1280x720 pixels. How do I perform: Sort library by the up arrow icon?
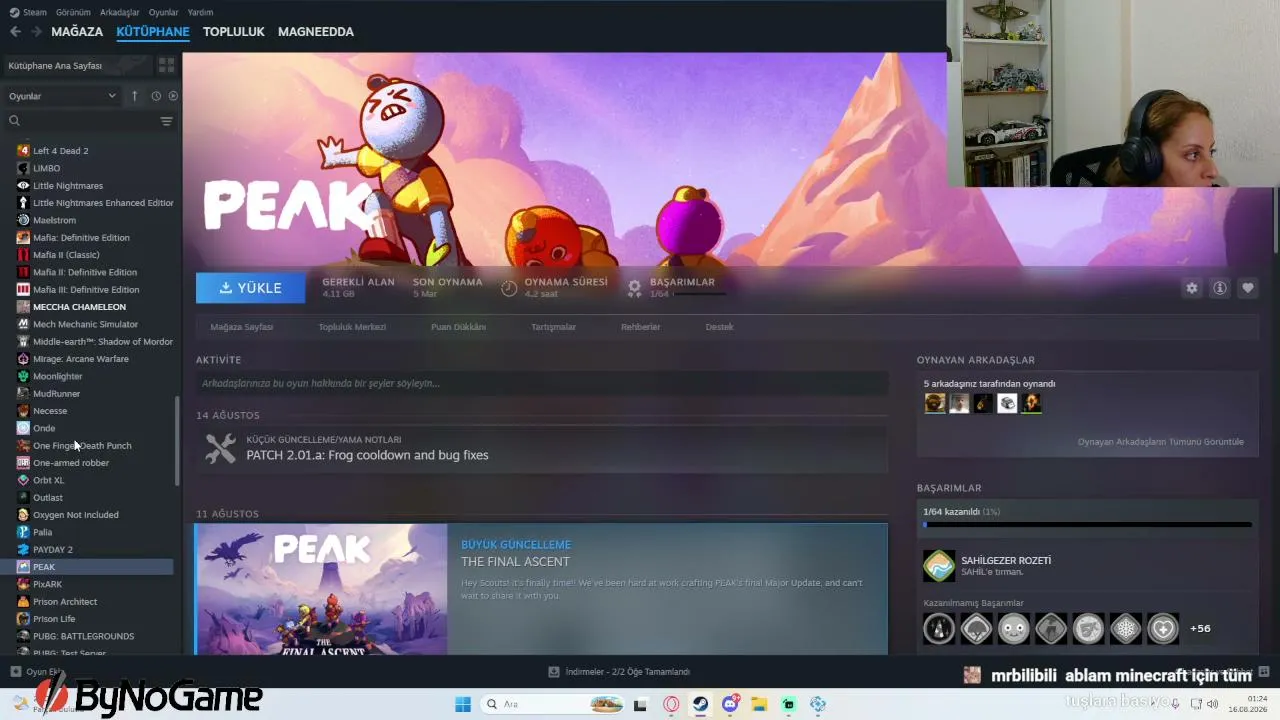(x=134, y=96)
